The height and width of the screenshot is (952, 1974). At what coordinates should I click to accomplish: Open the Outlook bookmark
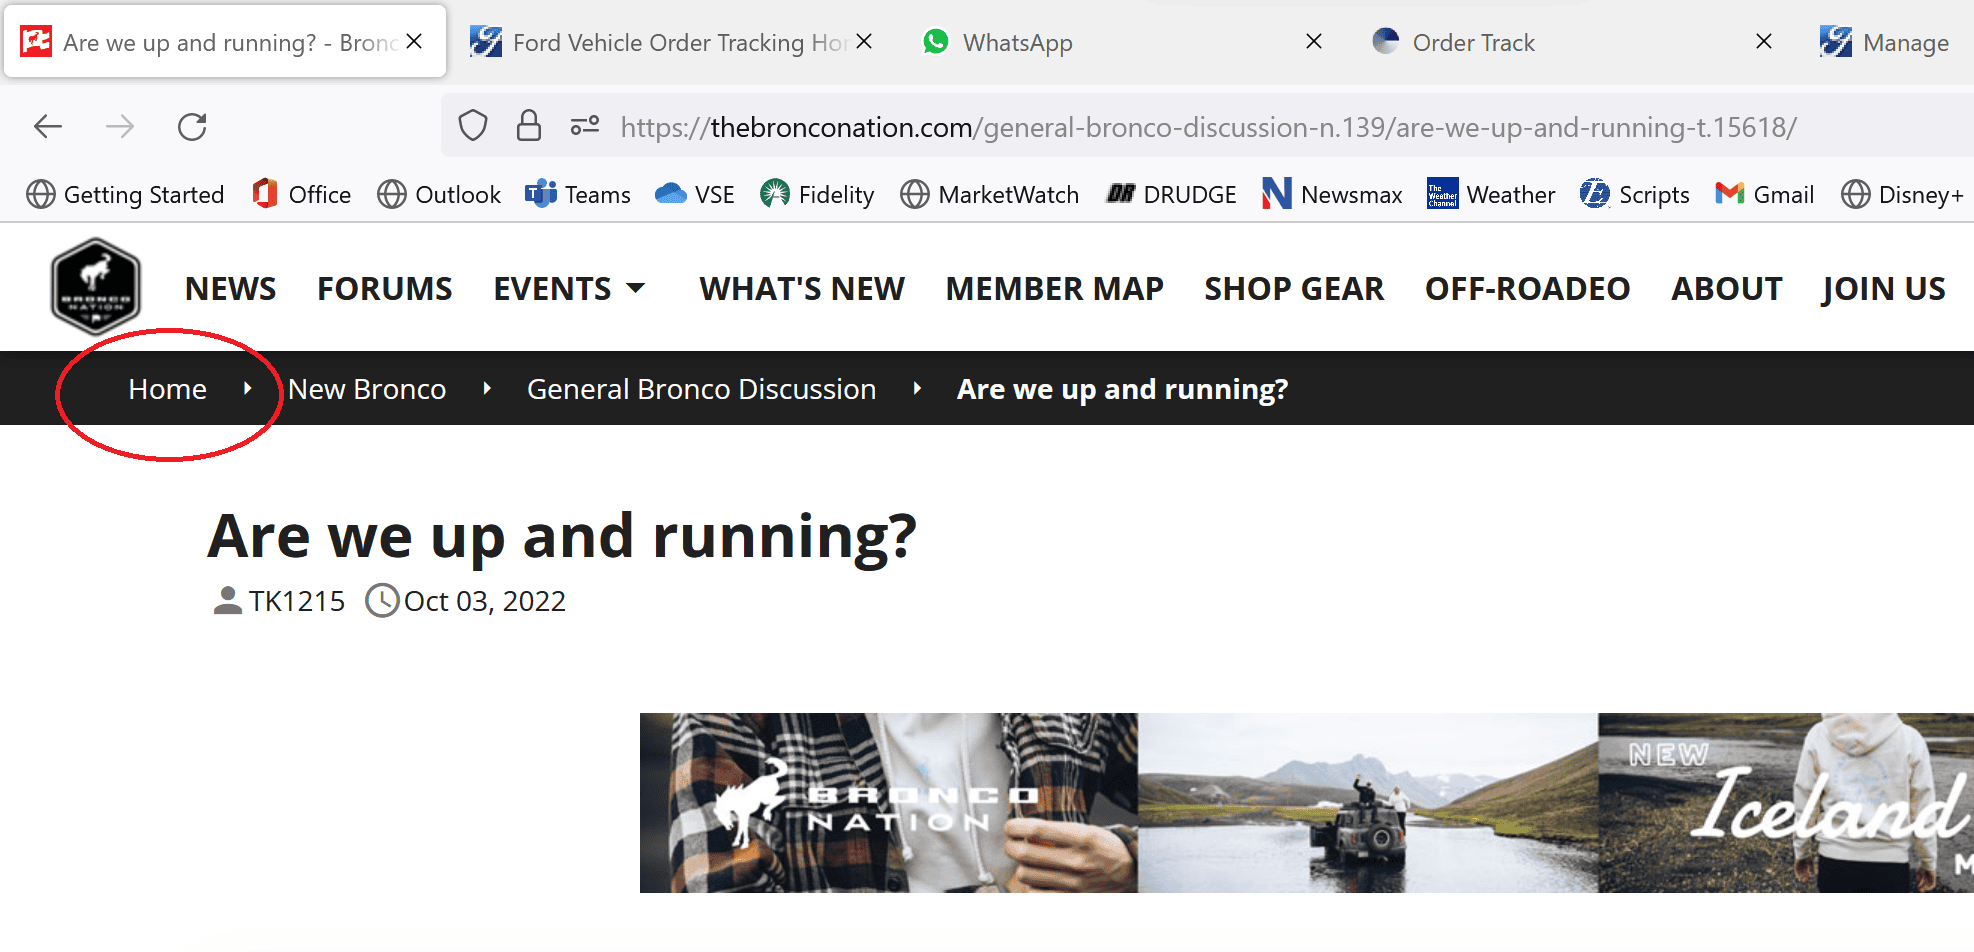point(439,194)
